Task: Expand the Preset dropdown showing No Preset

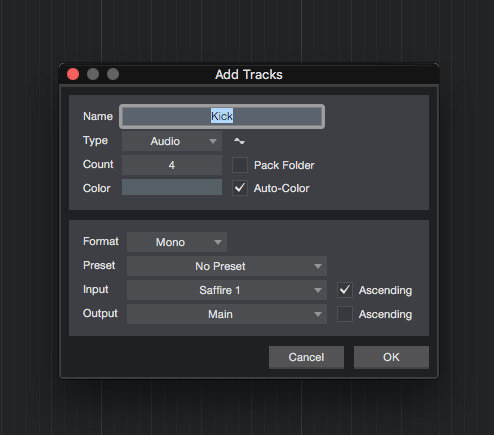Action: point(227,266)
